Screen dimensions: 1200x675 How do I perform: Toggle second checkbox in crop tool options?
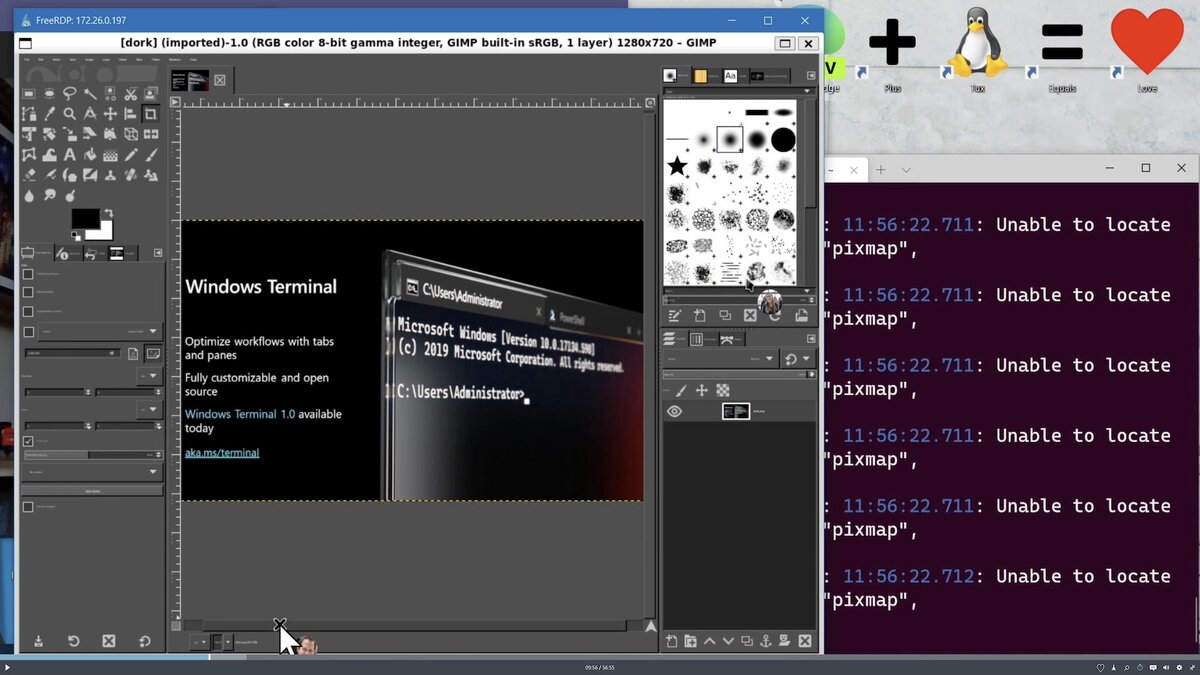coord(28,292)
